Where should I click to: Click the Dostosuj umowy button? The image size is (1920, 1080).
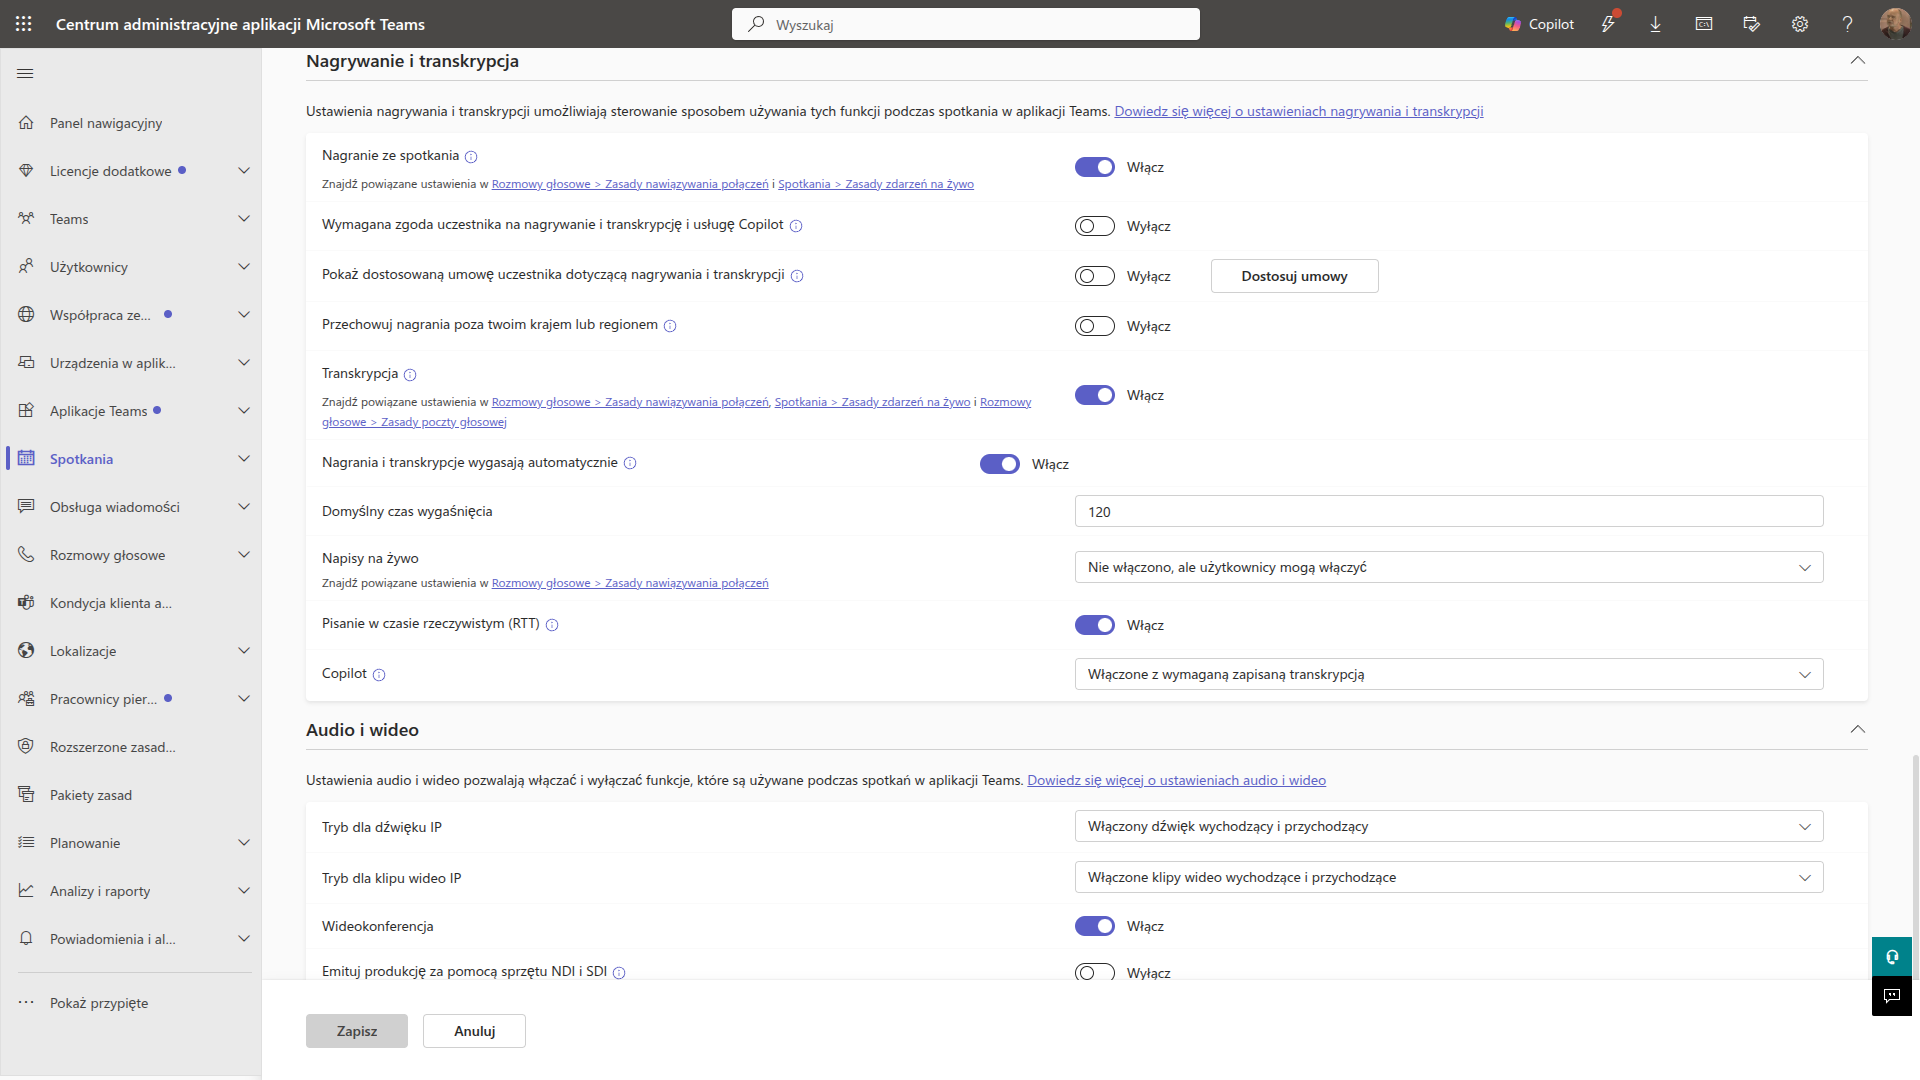coord(1294,276)
